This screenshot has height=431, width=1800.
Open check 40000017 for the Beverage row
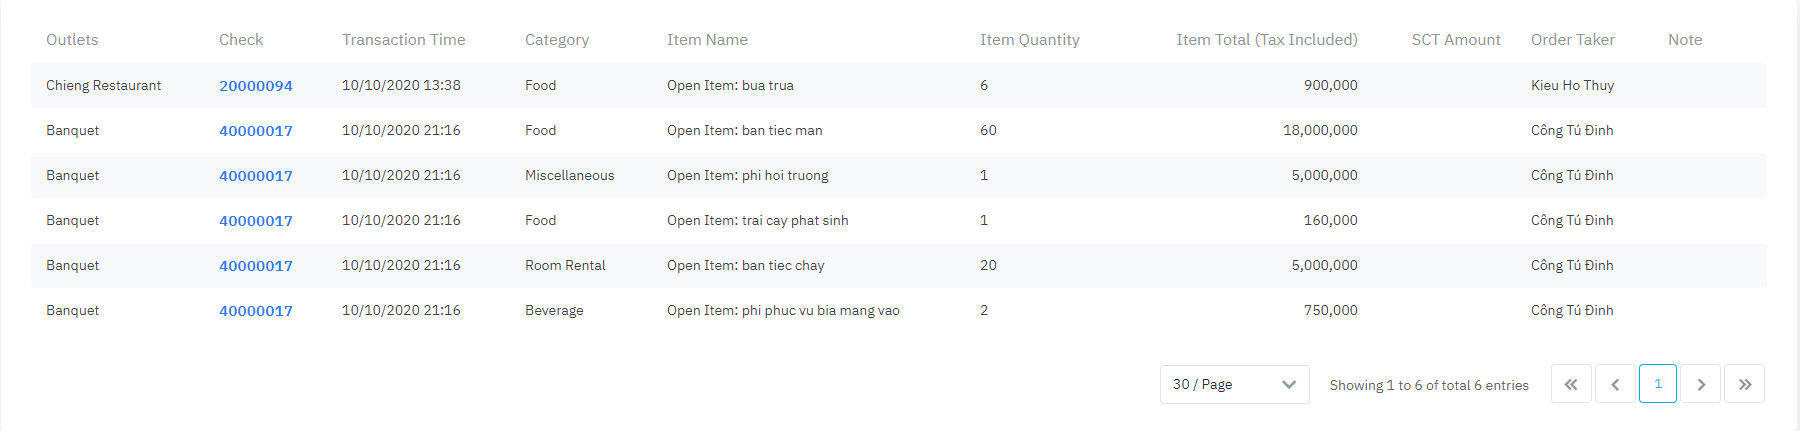256,311
